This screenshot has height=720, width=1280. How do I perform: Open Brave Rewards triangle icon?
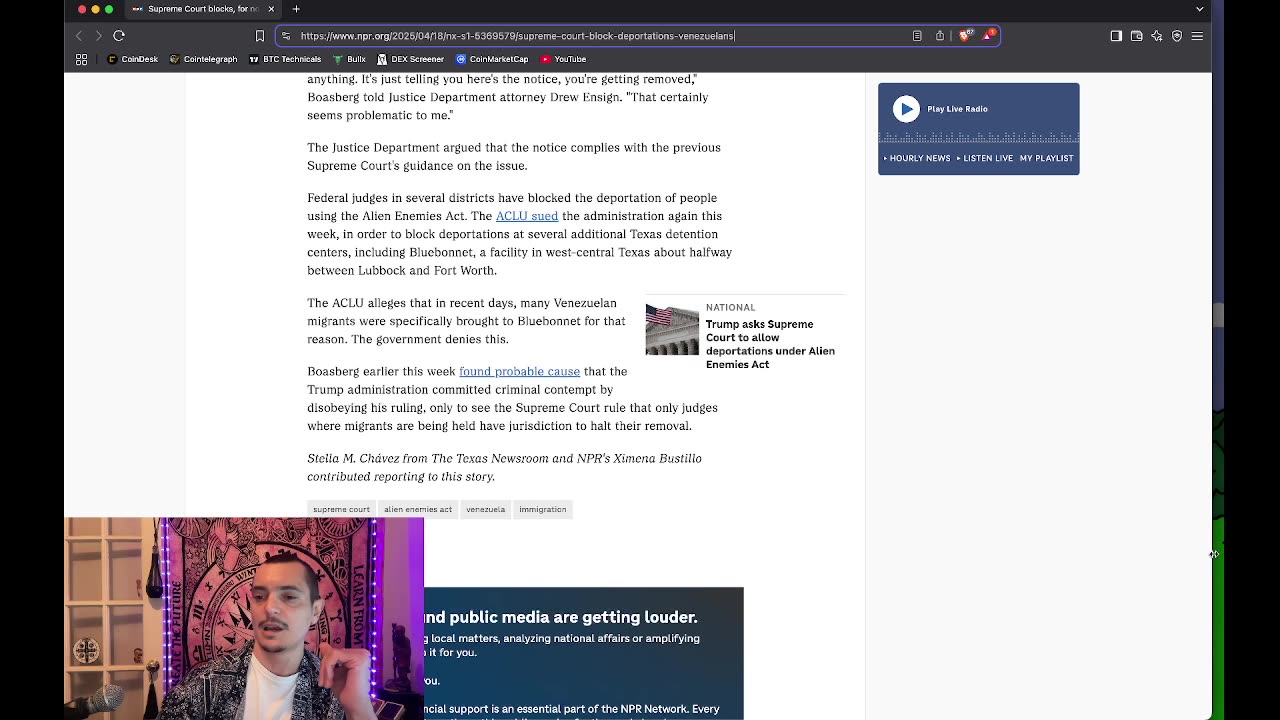click(988, 35)
